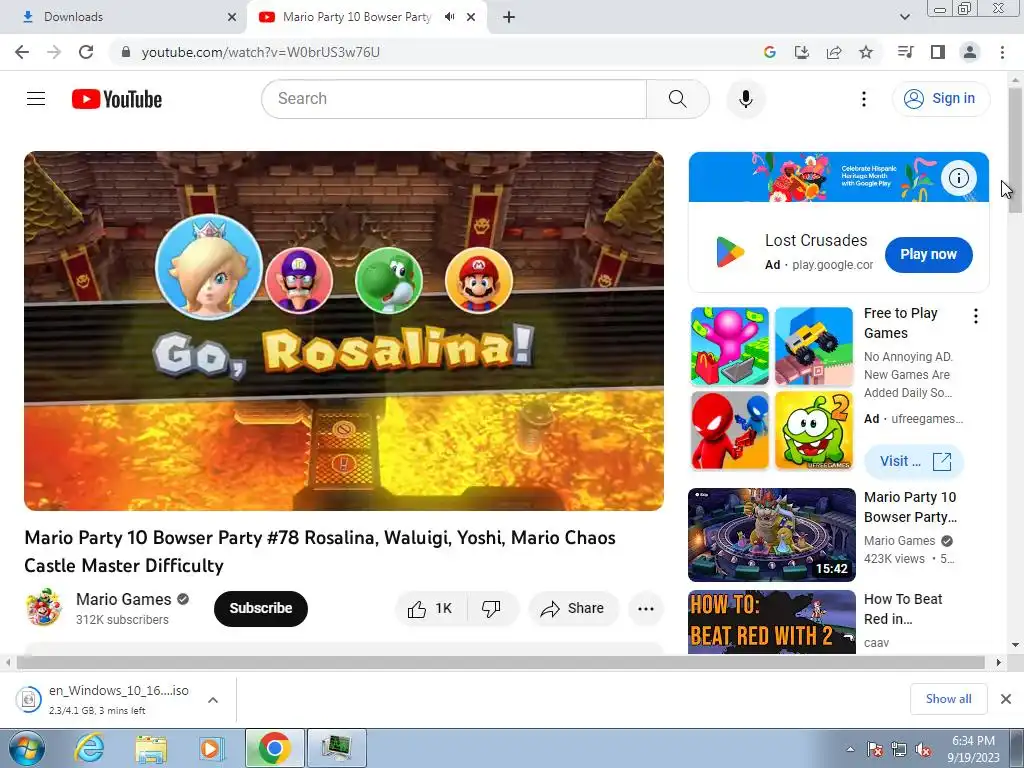Expand the tab search dropdown
Viewport: 1024px width, 768px height.
coord(904,17)
